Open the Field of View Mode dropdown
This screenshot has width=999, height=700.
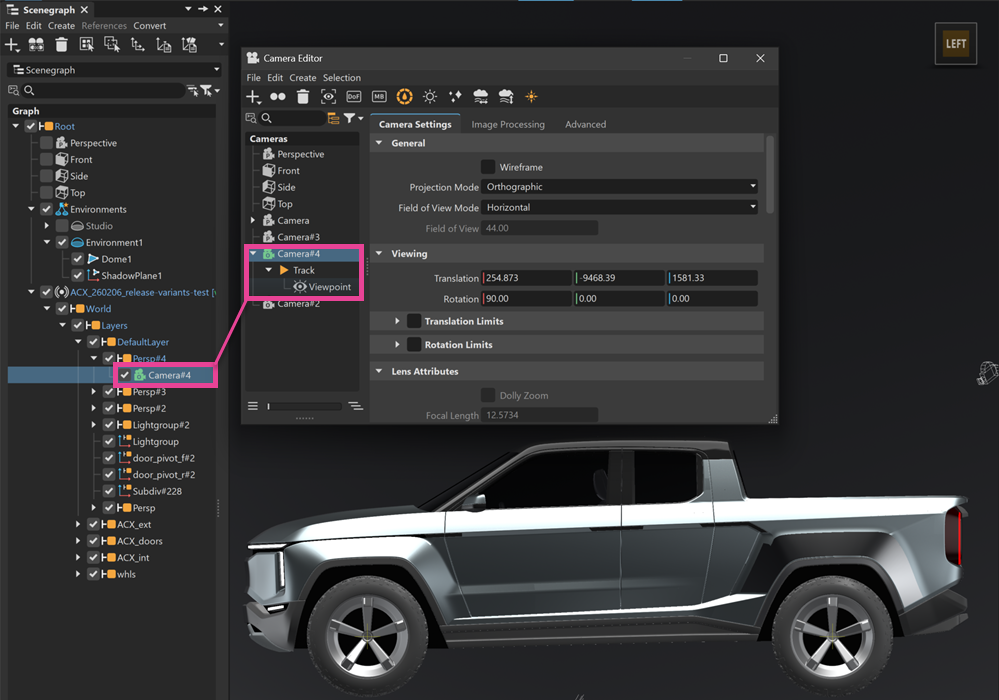pyautogui.click(x=619, y=207)
